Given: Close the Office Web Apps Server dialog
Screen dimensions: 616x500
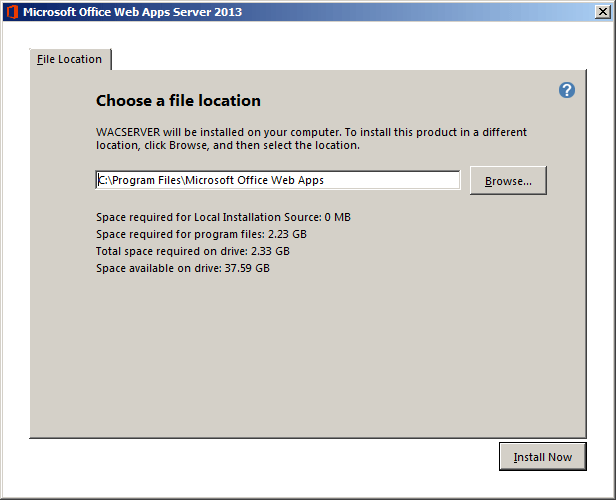Looking at the screenshot, I should (x=603, y=12).
